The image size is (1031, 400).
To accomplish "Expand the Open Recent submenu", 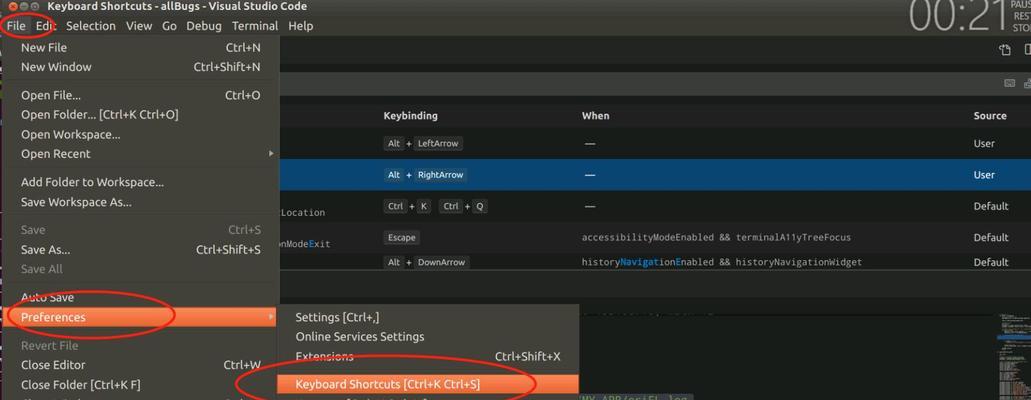I will pos(140,154).
